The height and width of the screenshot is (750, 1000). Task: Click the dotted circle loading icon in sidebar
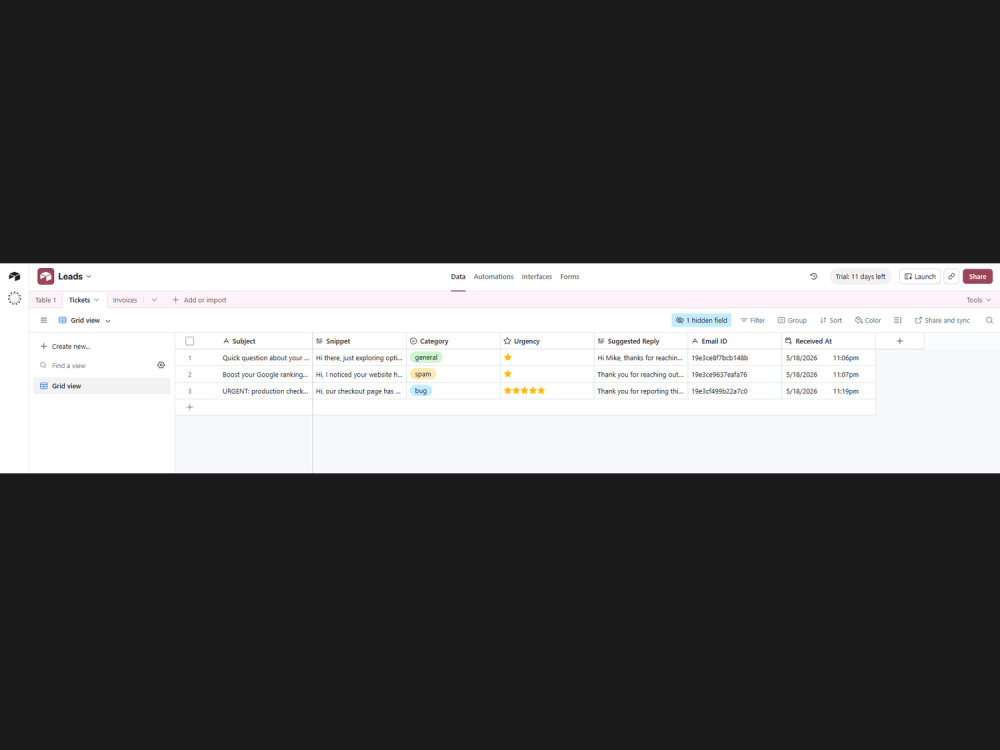click(x=14, y=298)
